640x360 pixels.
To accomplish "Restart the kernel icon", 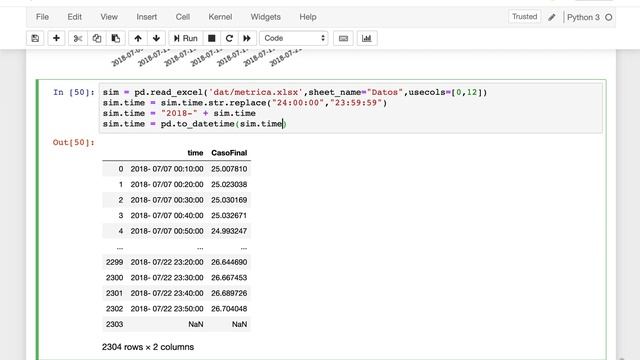I will [x=229, y=38].
